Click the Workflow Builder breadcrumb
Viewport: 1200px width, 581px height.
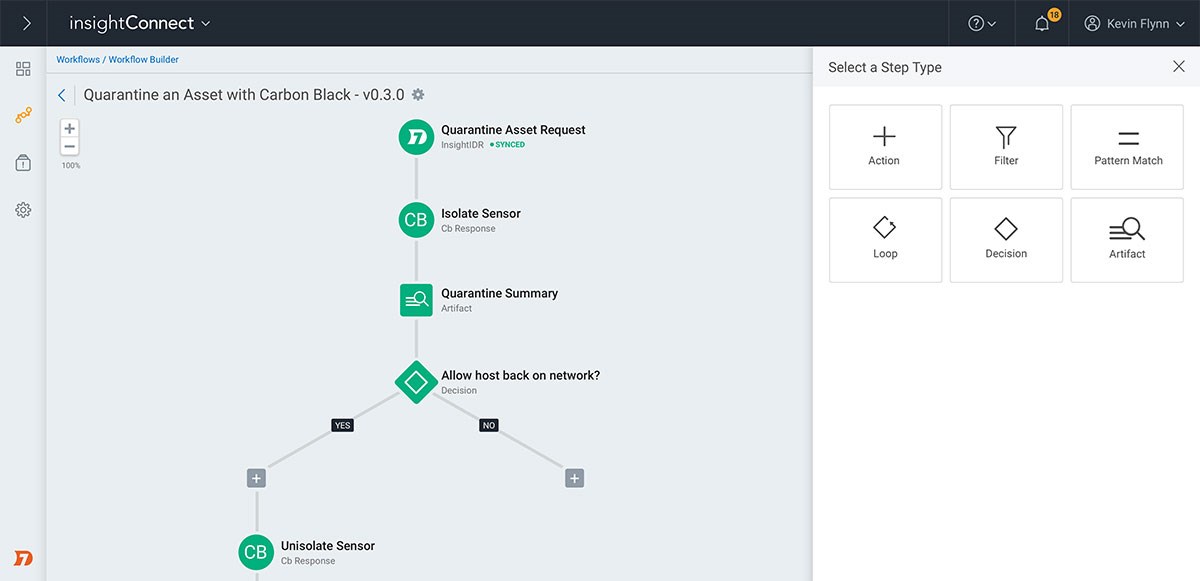144,60
